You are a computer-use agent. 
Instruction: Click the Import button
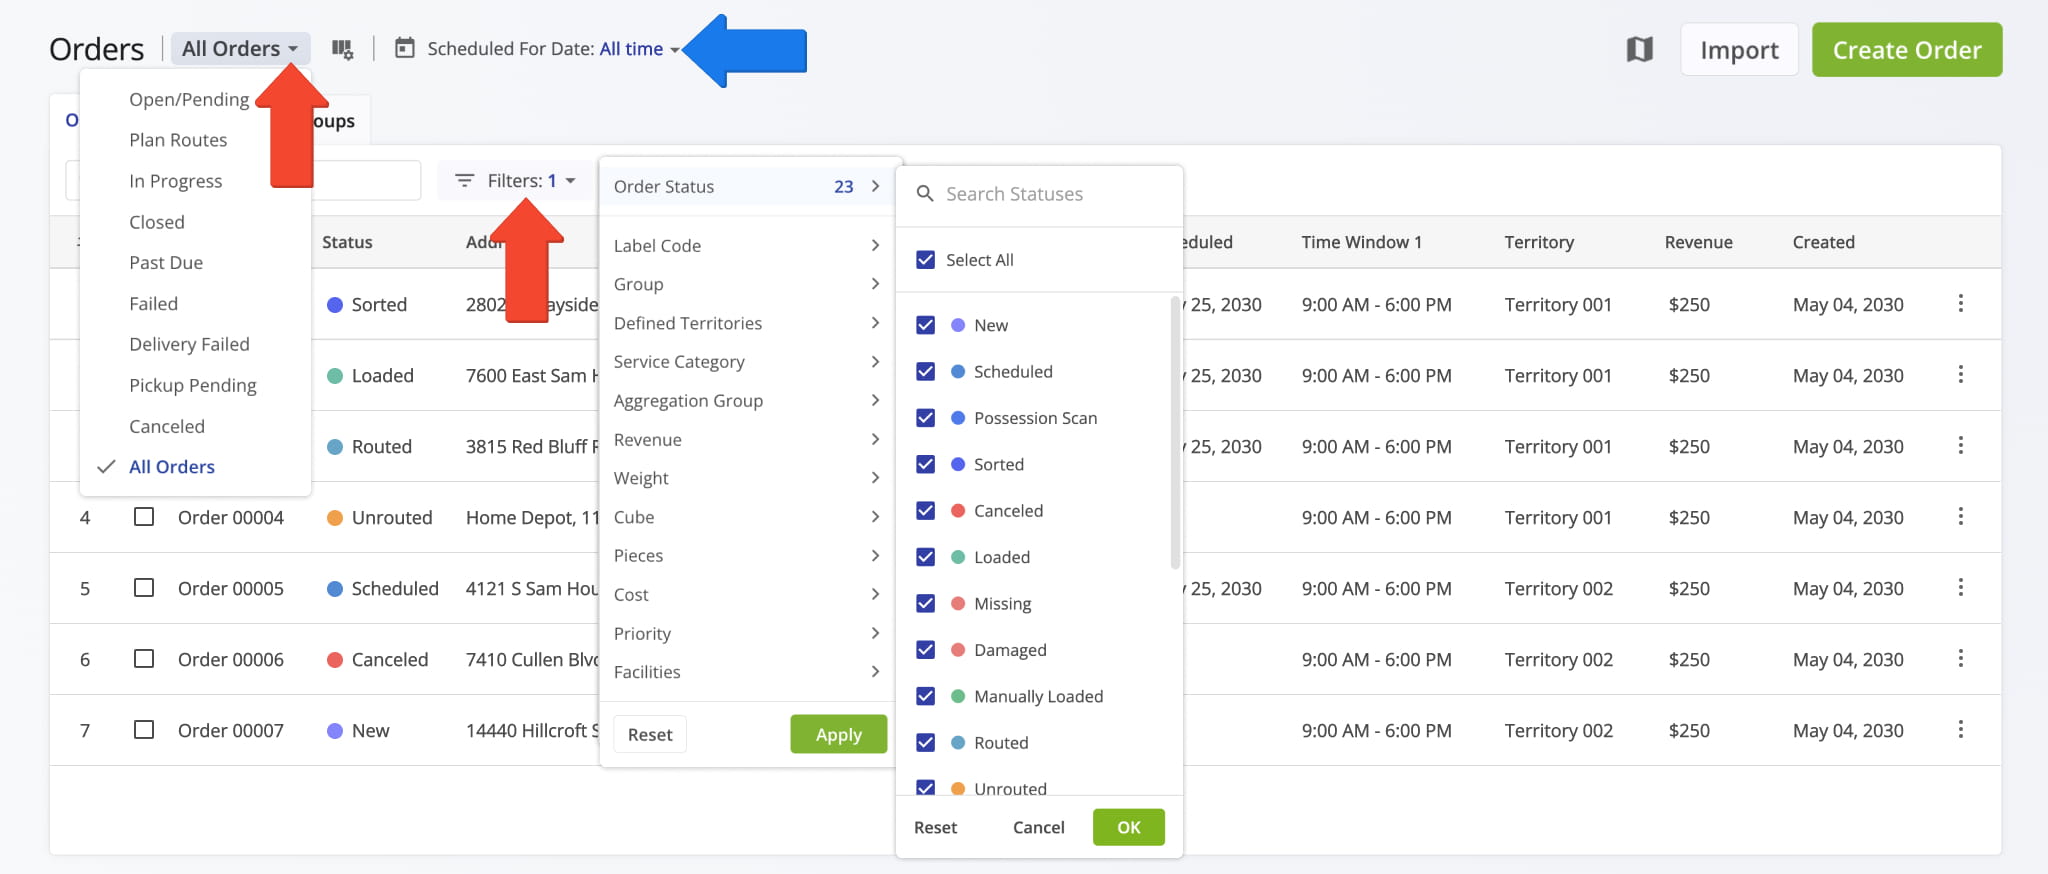[x=1739, y=50]
